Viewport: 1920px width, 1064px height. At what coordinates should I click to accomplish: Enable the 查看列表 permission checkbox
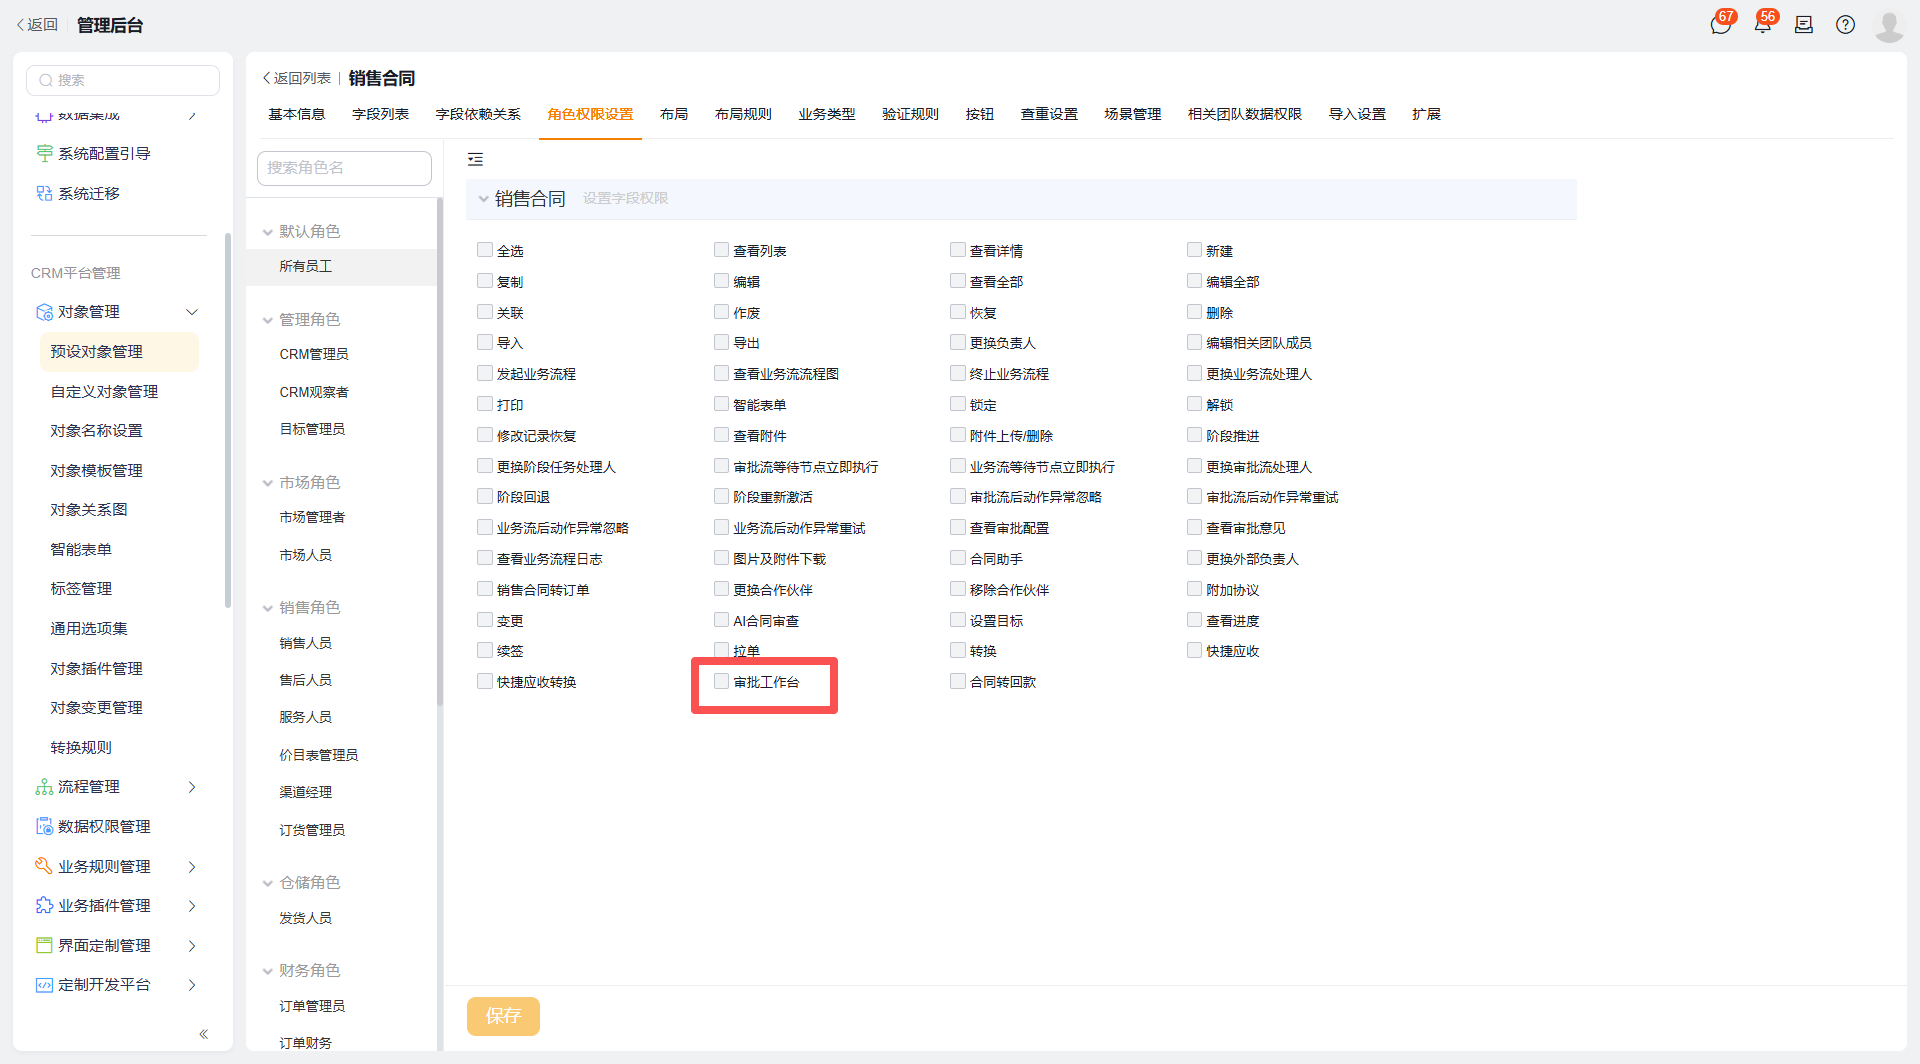(x=721, y=250)
